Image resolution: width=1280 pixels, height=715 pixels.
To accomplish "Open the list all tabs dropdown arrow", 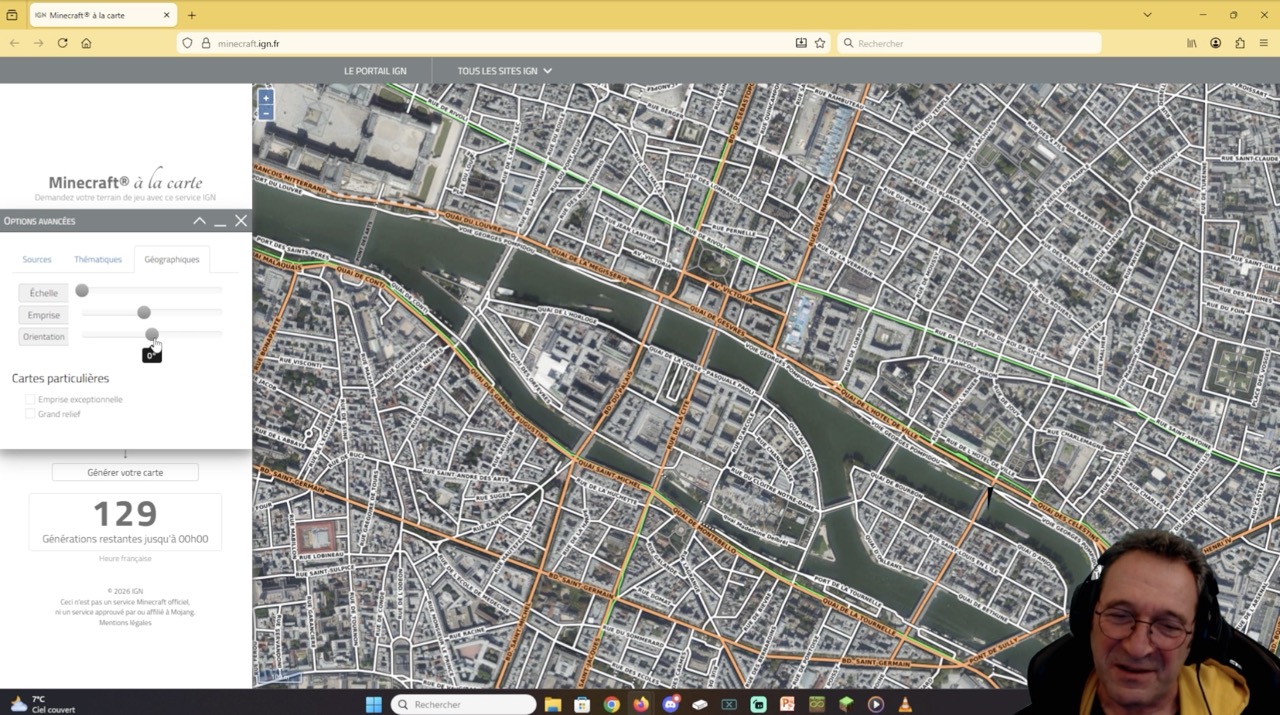I will 1147,15.
